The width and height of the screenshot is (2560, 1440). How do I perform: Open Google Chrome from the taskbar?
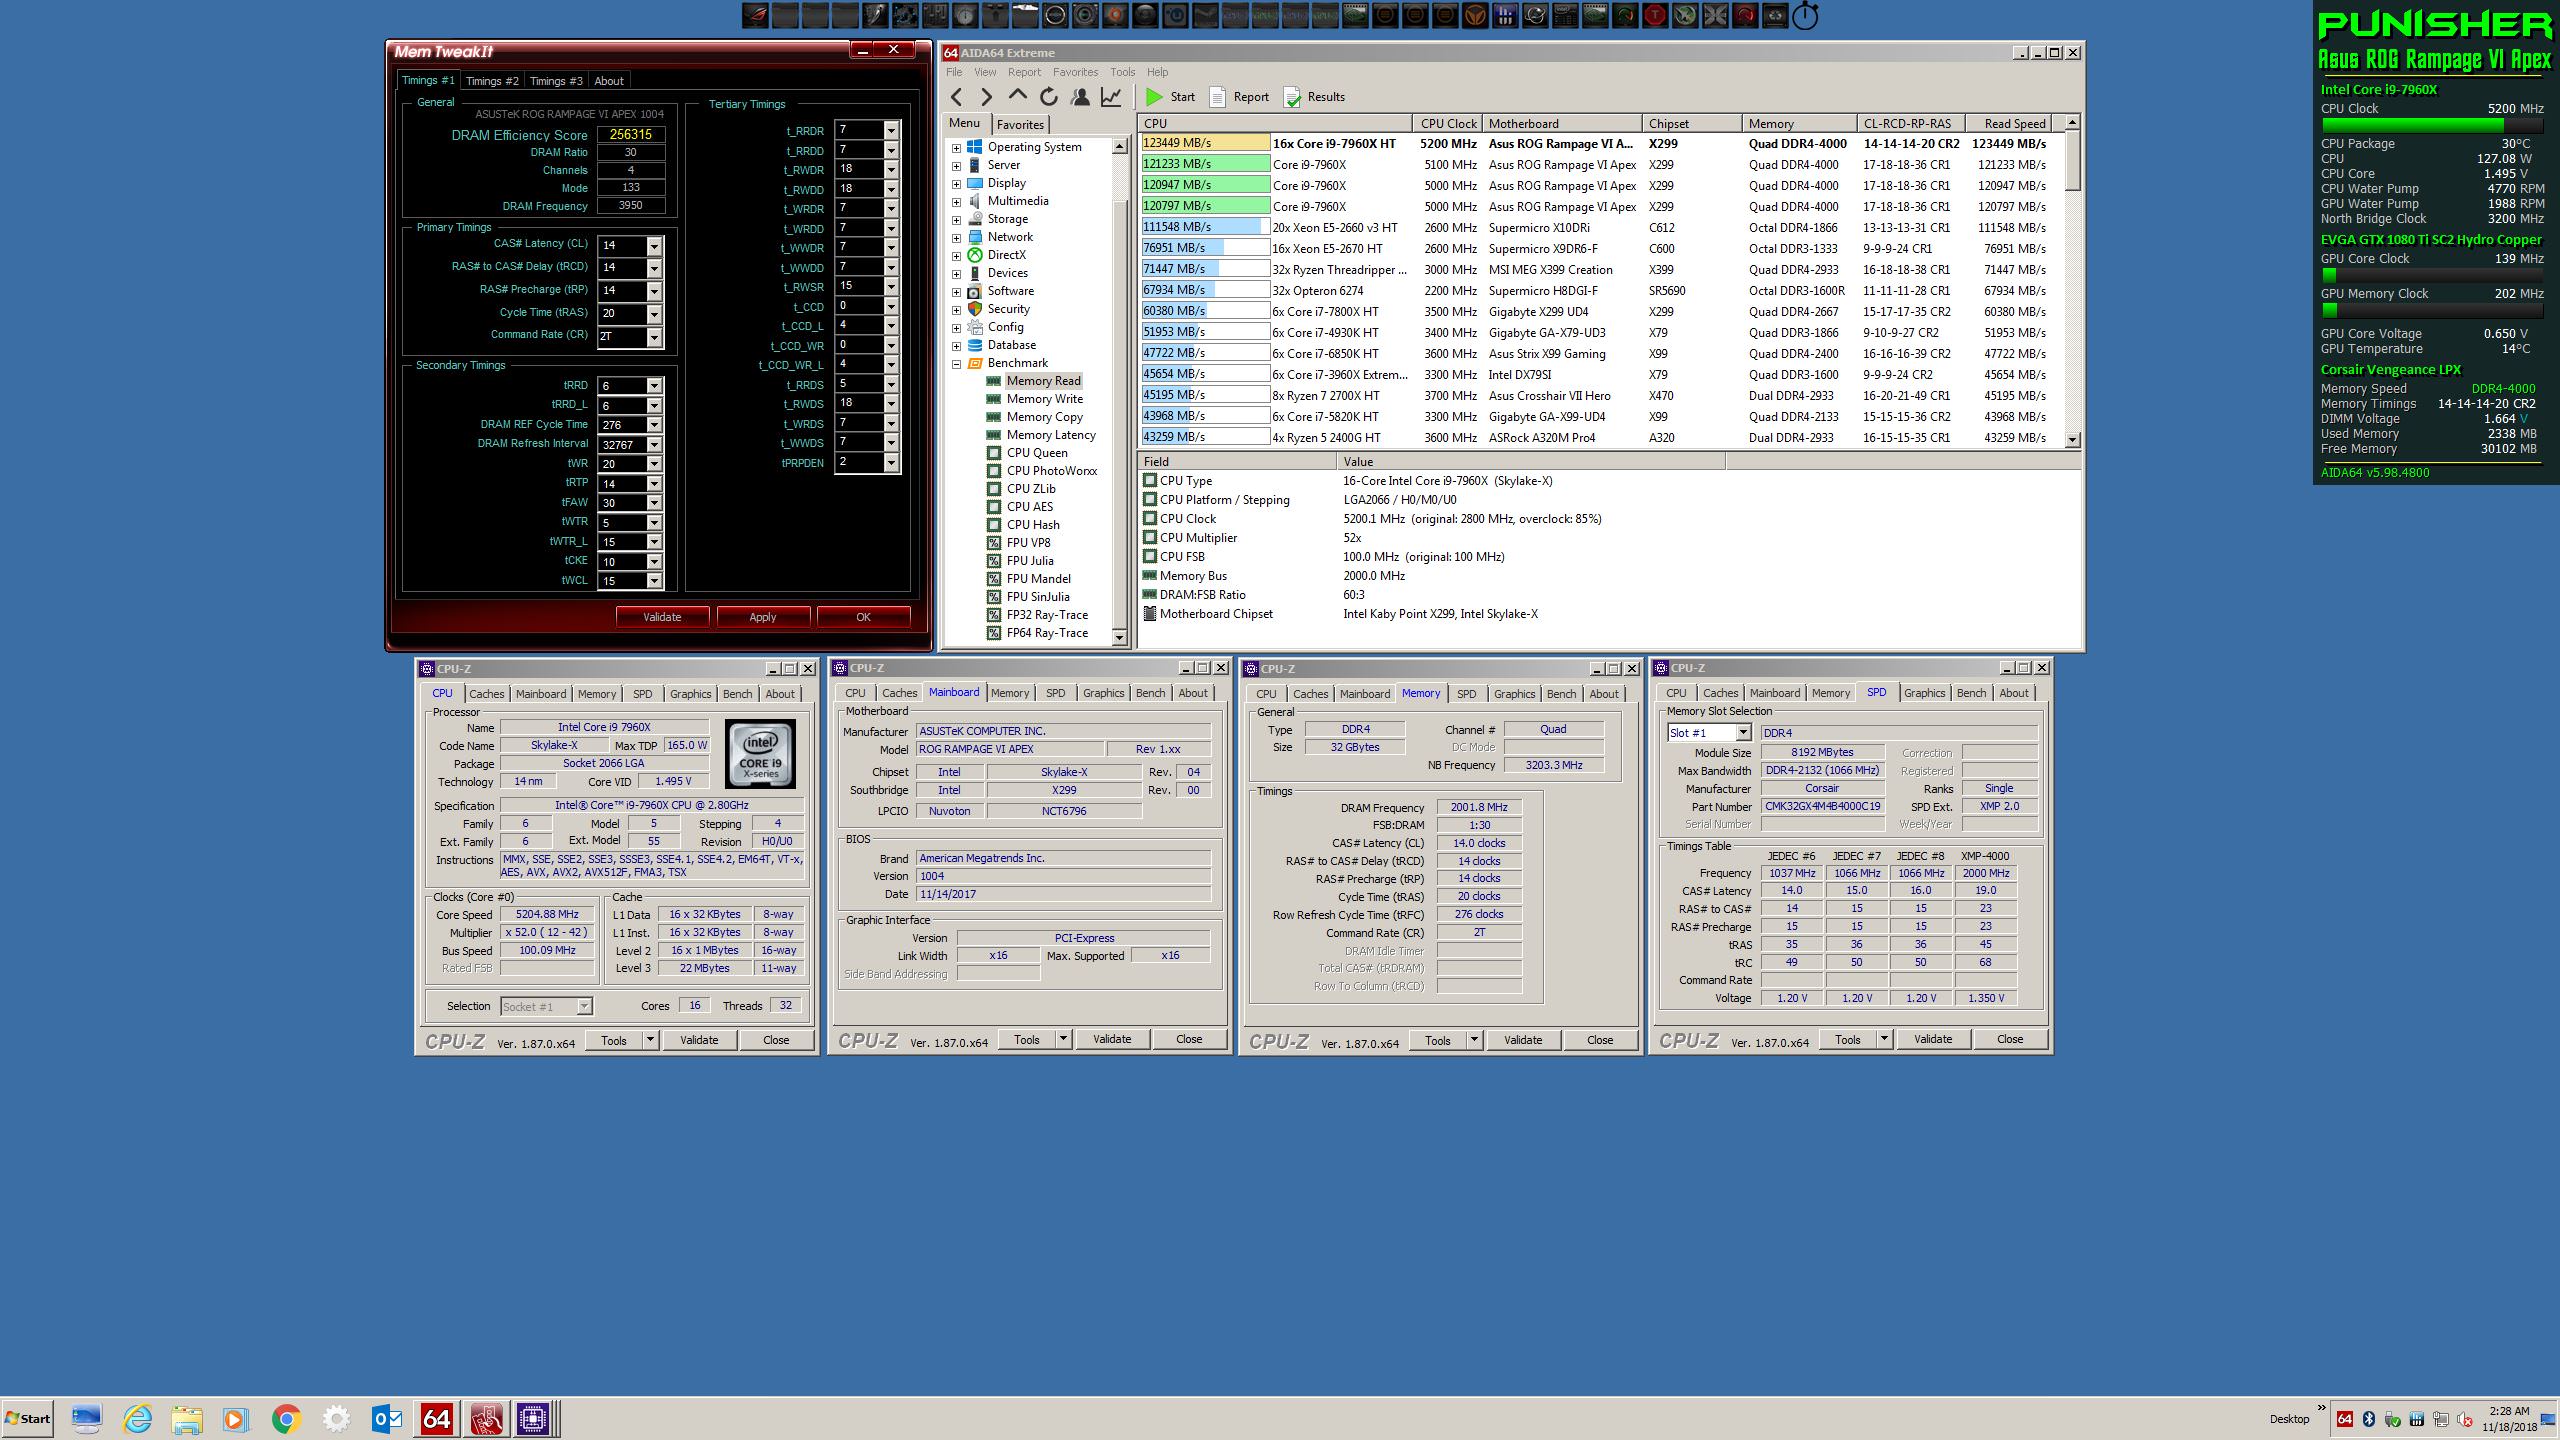286,1419
